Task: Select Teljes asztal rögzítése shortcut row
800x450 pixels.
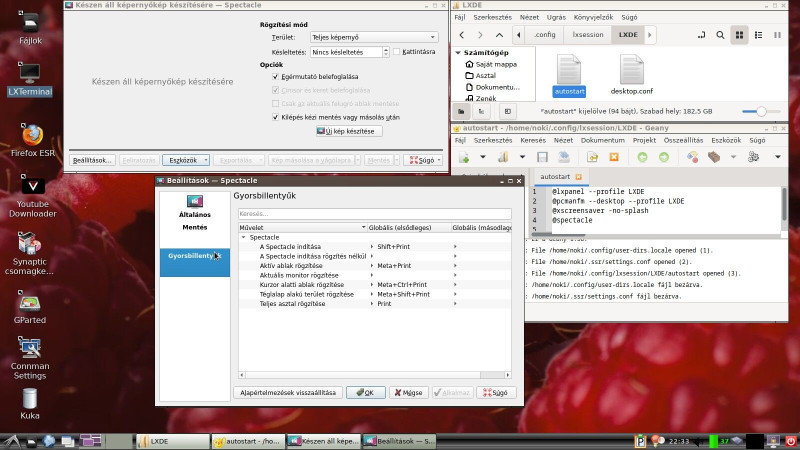Action: pyautogui.click(x=374, y=304)
